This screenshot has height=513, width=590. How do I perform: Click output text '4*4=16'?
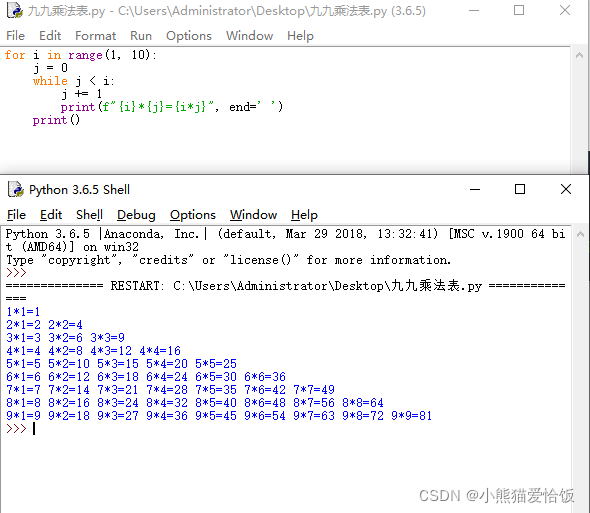(x=160, y=351)
